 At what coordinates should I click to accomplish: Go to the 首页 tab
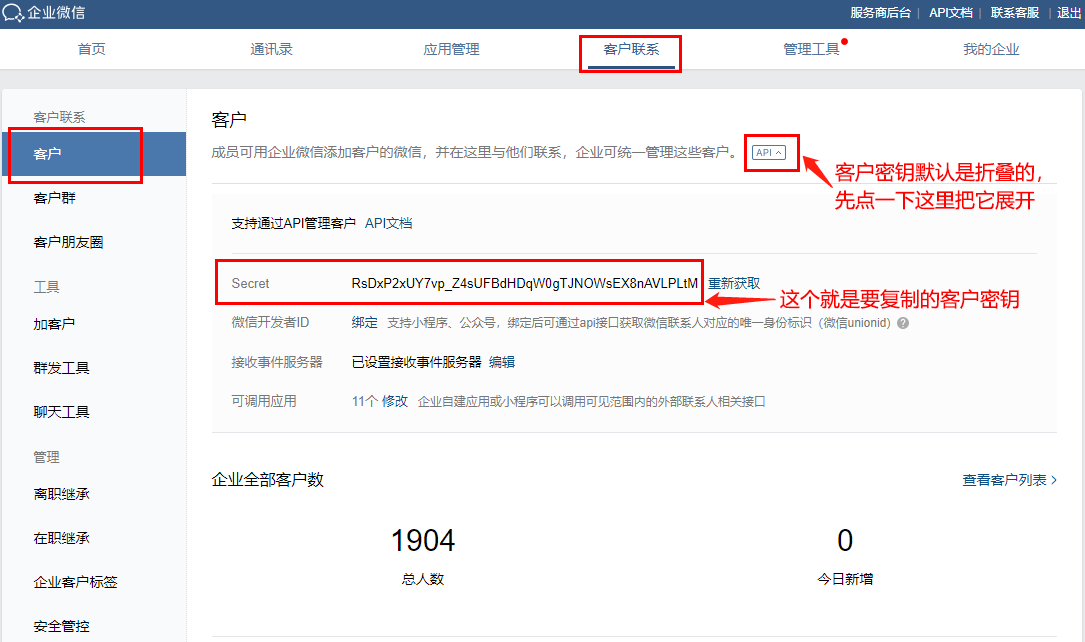tap(91, 49)
